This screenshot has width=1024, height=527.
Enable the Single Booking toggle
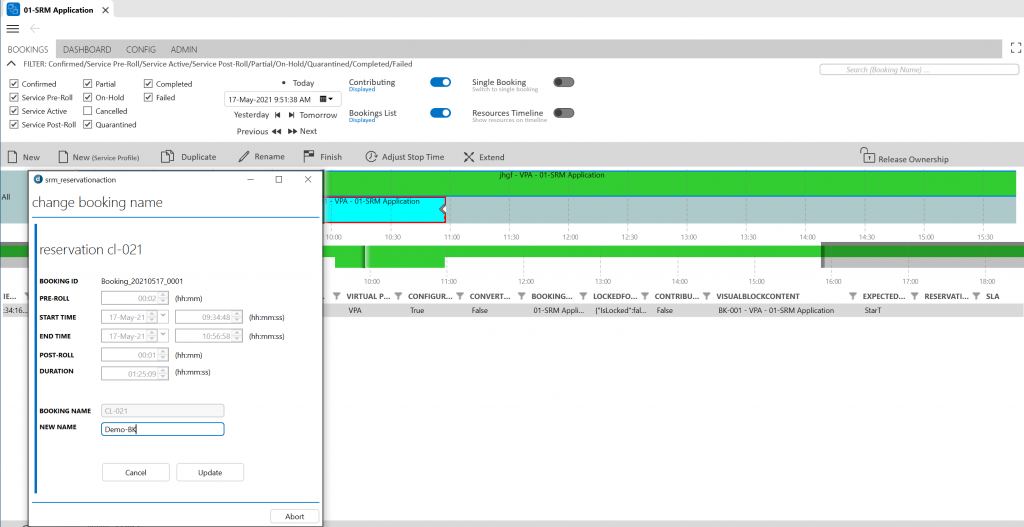pyautogui.click(x=564, y=82)
